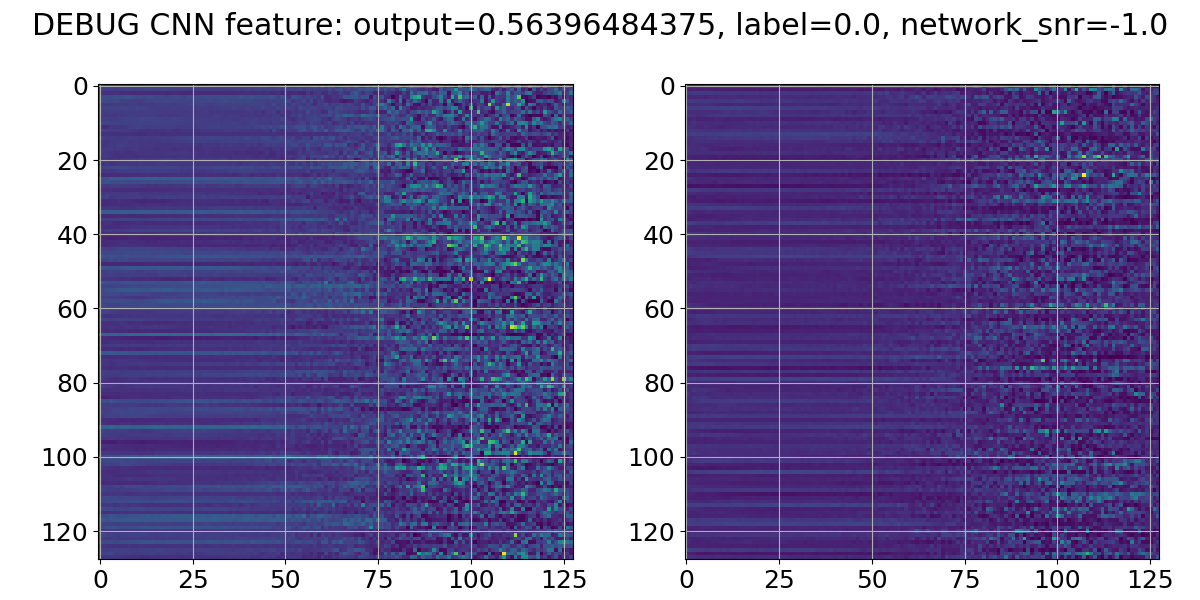
Task: Click bright yellow pixel in right heatmap
Action: [1083, 175]
